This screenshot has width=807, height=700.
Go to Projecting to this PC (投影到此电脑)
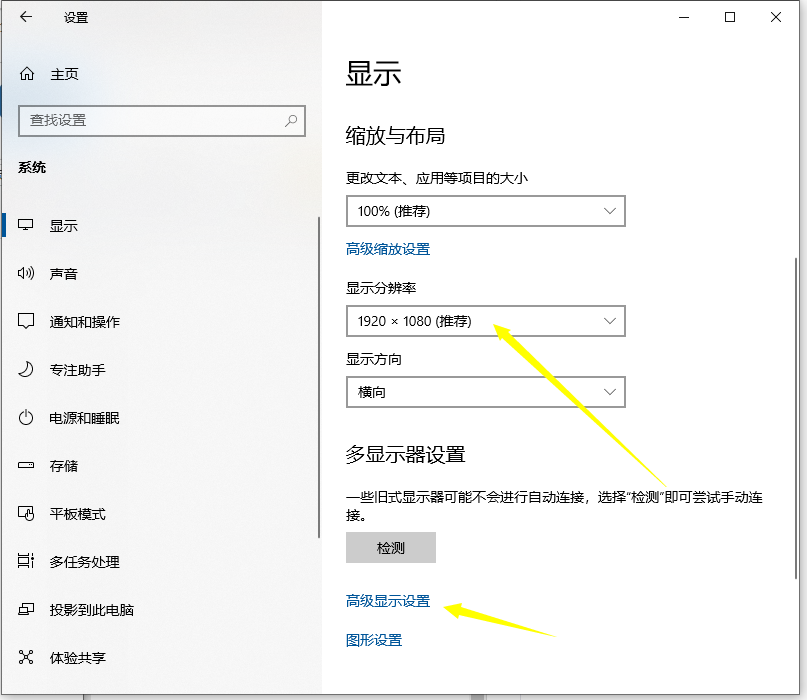[91, 610]
